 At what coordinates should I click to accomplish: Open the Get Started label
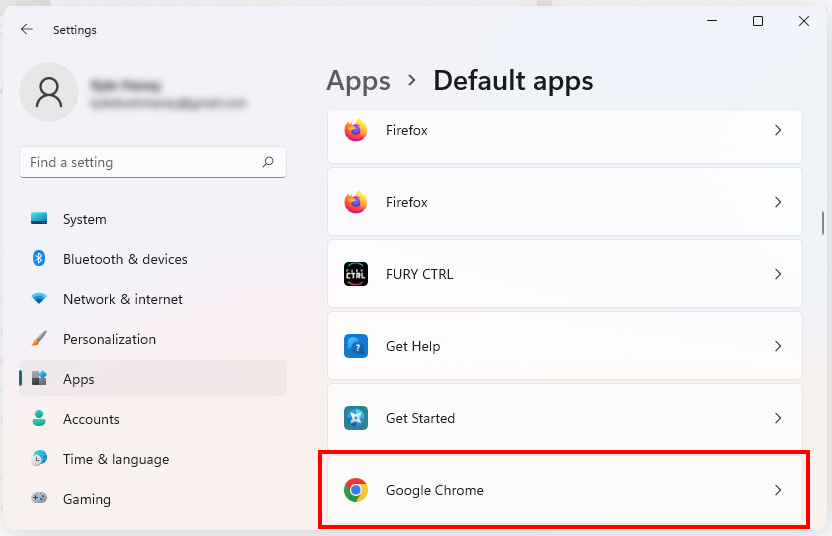click(x=420, y=418)
